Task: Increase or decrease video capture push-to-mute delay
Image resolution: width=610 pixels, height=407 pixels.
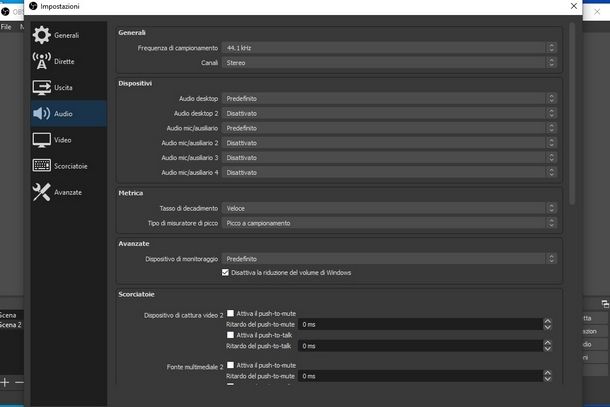Action: click(x=547, y=324)
